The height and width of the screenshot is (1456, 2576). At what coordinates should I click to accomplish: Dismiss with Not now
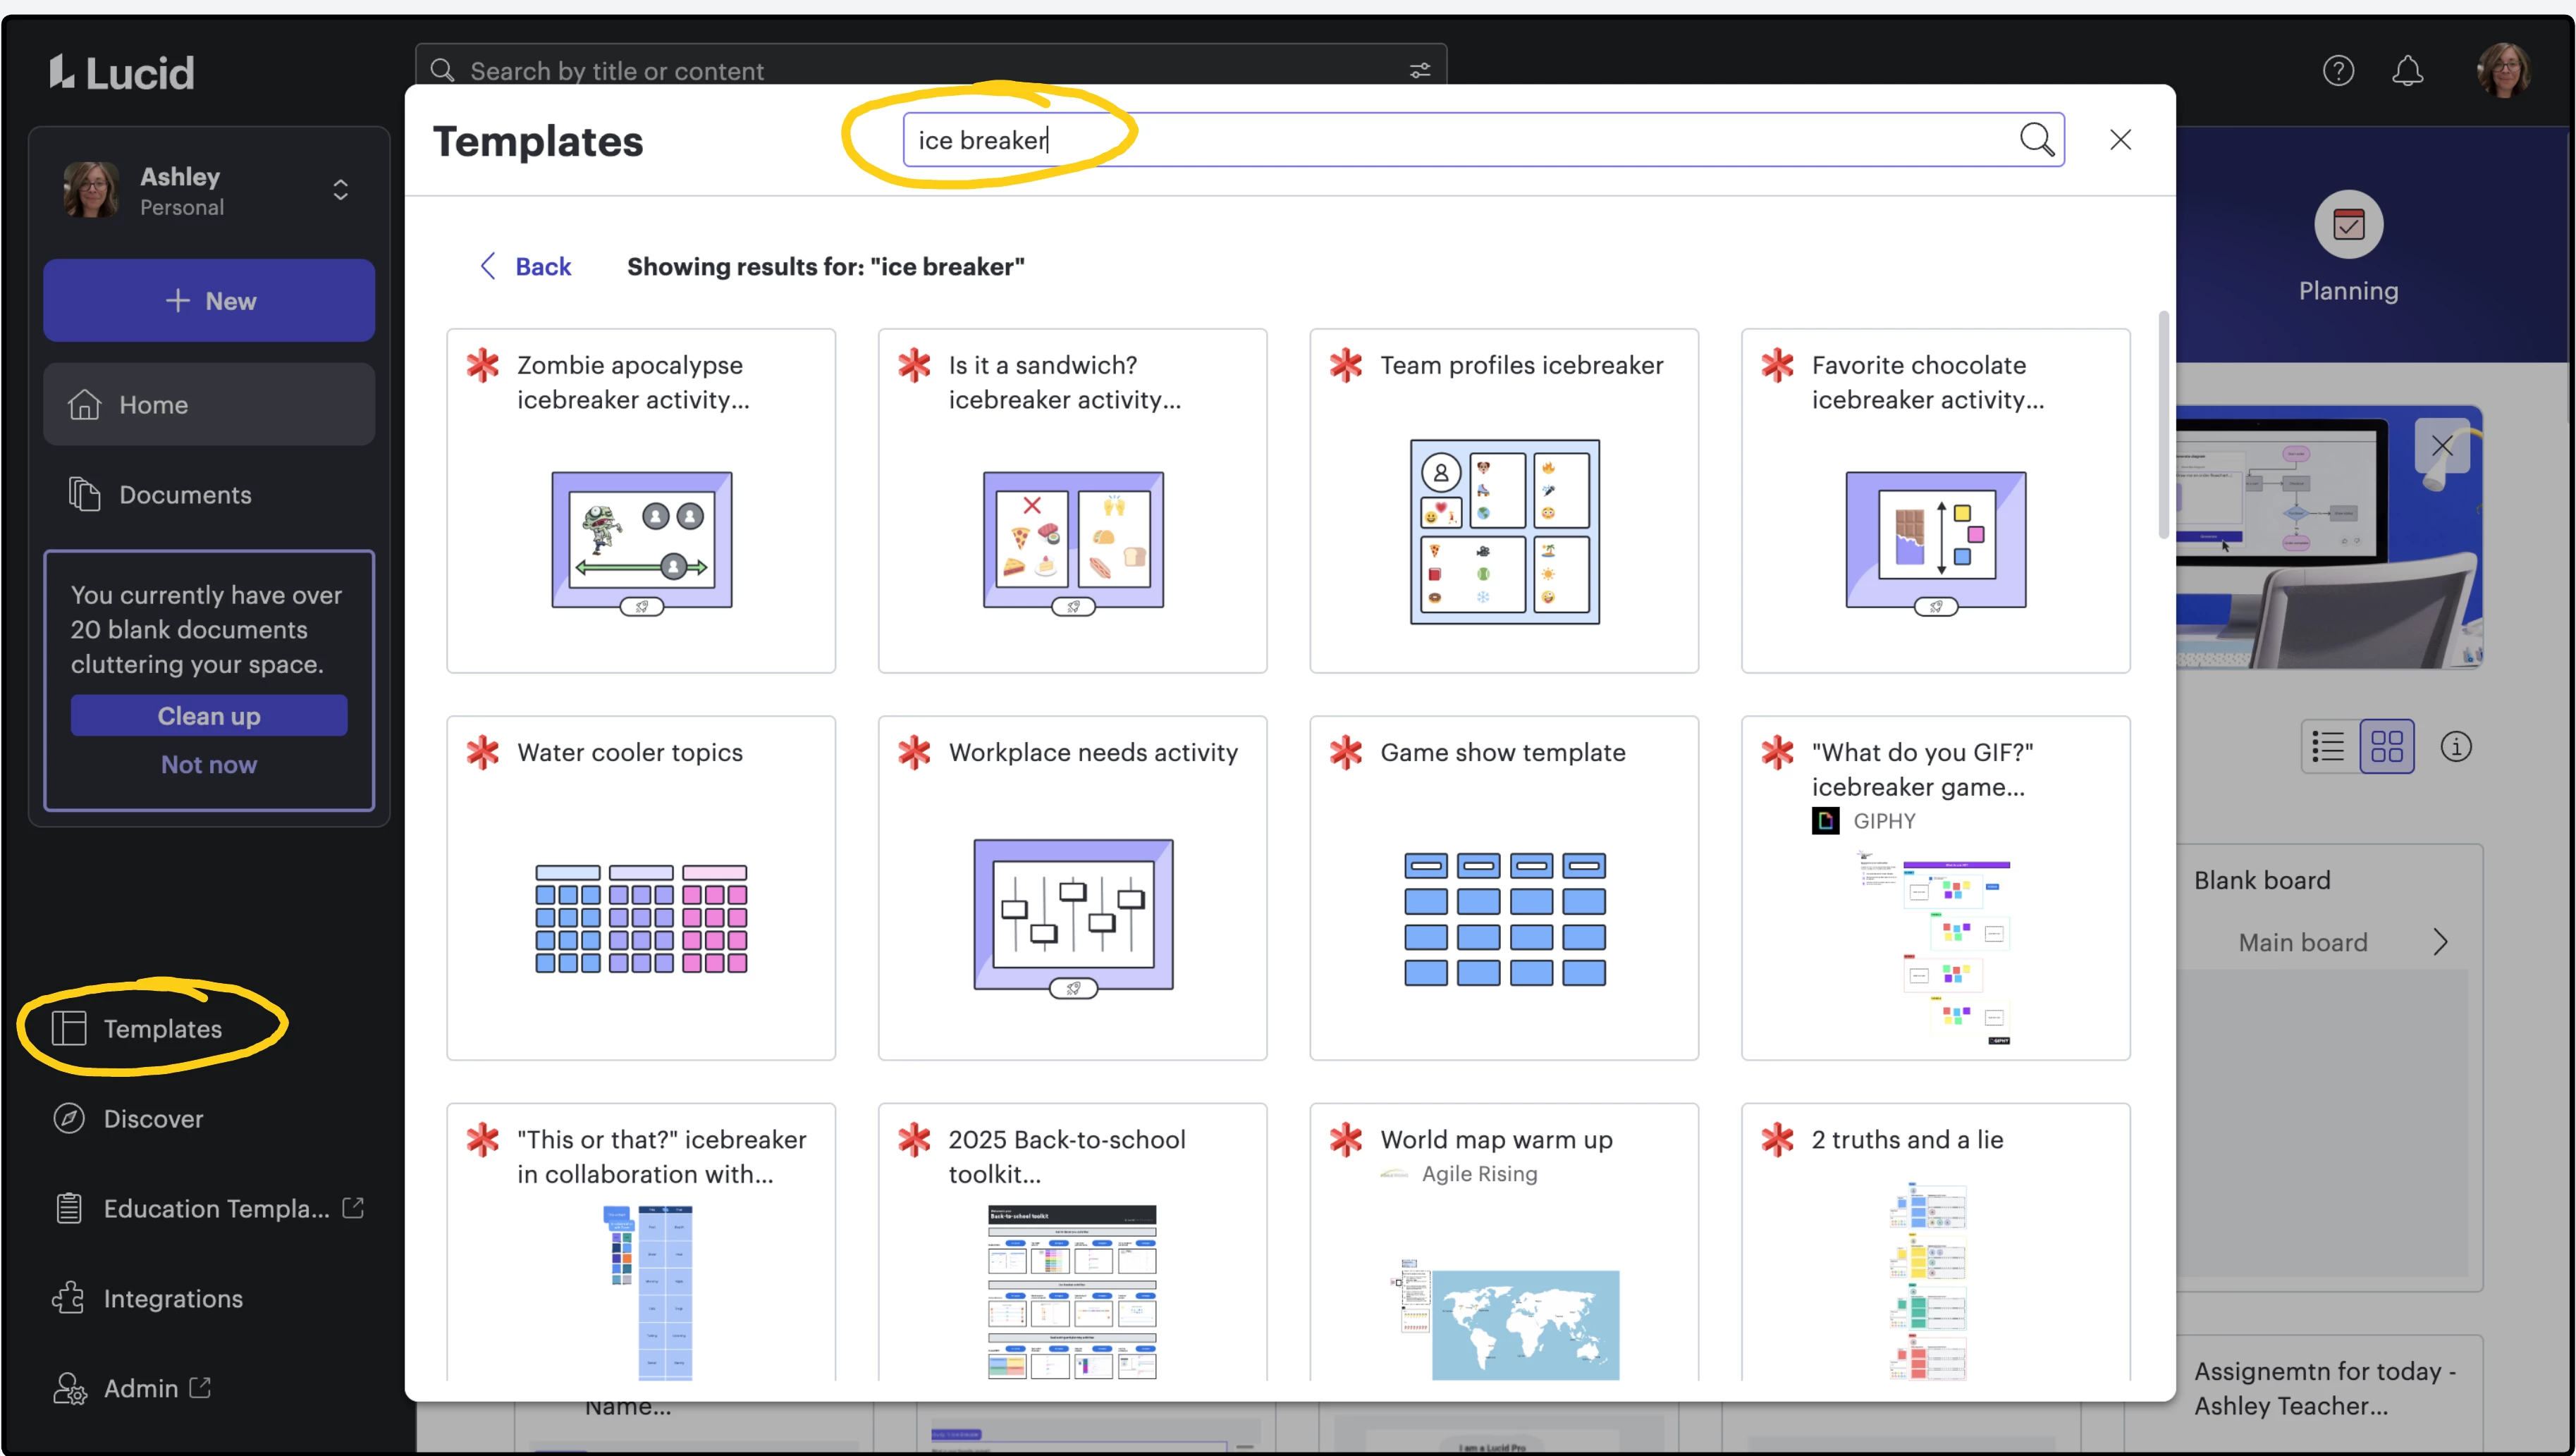click(x=209, y=764)
